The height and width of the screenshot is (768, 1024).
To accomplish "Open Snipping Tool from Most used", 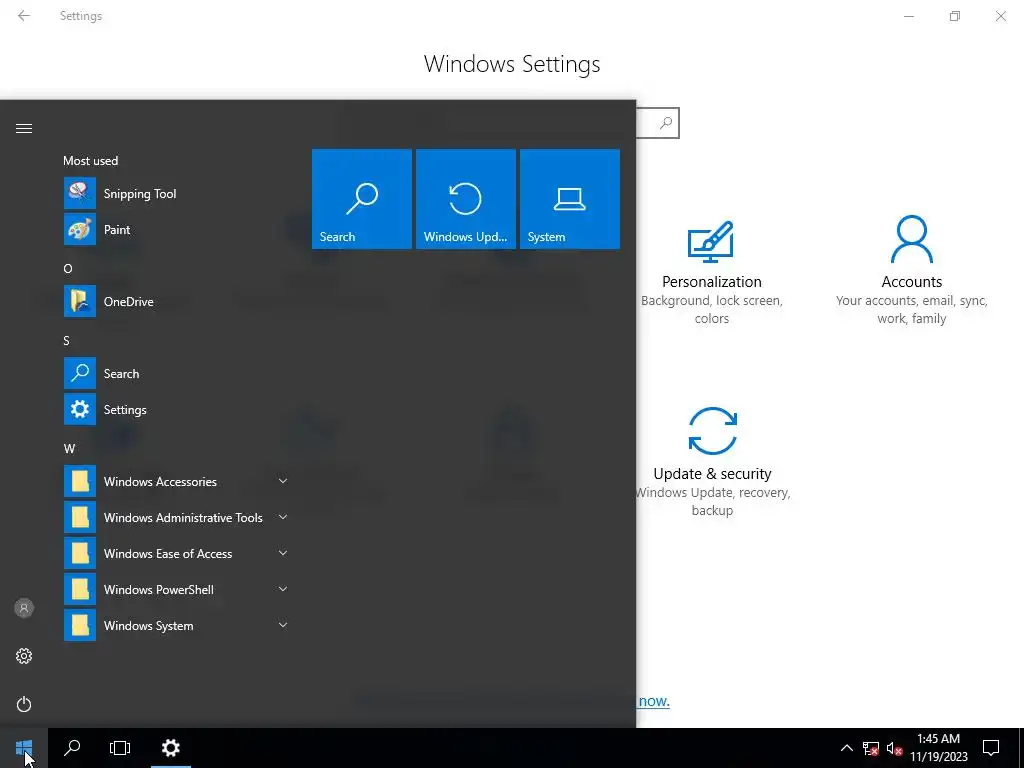I will [x=176, y=194].
